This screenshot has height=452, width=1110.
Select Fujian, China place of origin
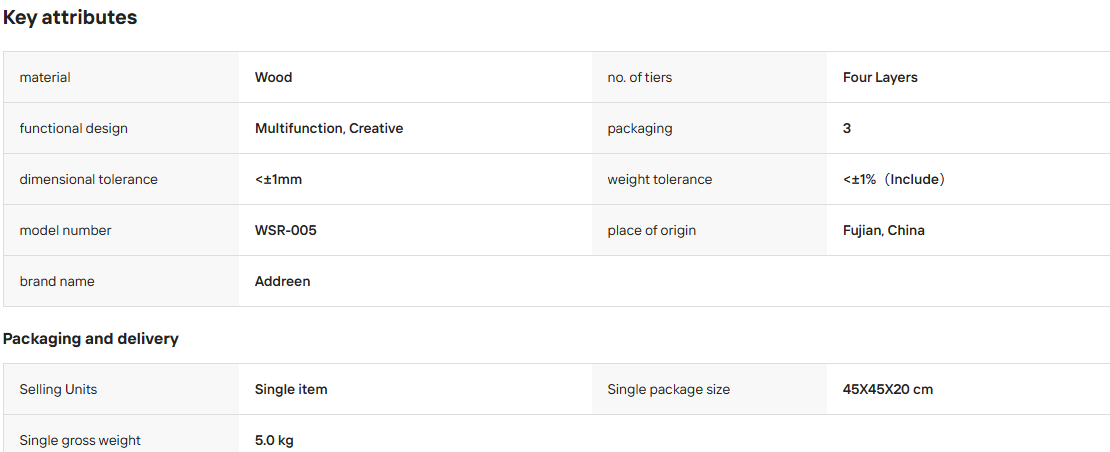tap(883, 230)
